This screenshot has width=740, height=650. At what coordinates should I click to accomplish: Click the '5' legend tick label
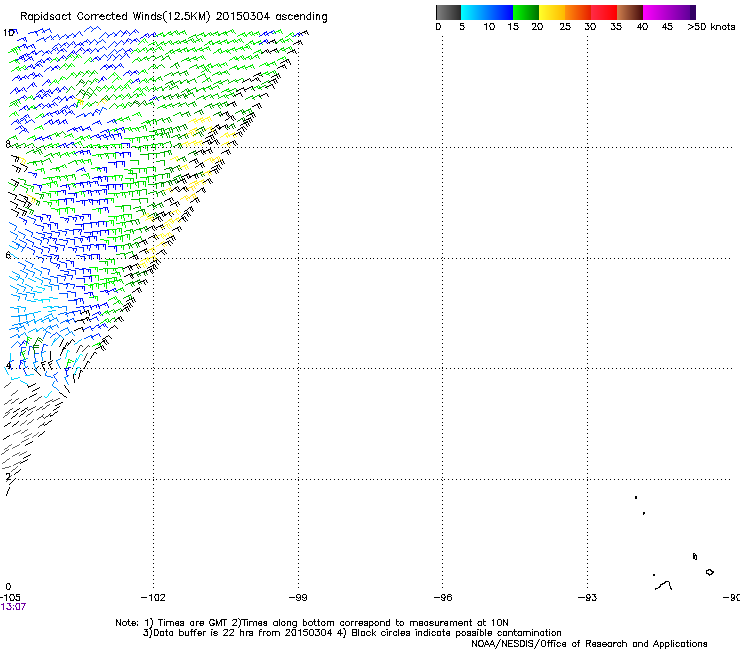(x=462, y=27)
